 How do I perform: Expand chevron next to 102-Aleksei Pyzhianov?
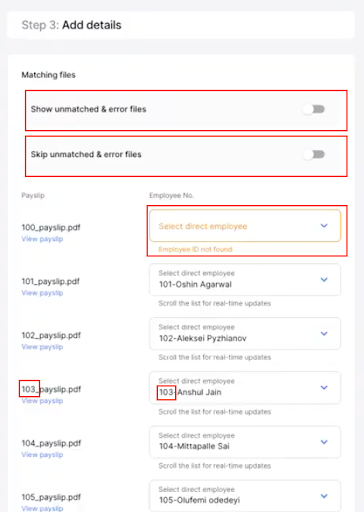pyautogui.click(x=324, y=333)
